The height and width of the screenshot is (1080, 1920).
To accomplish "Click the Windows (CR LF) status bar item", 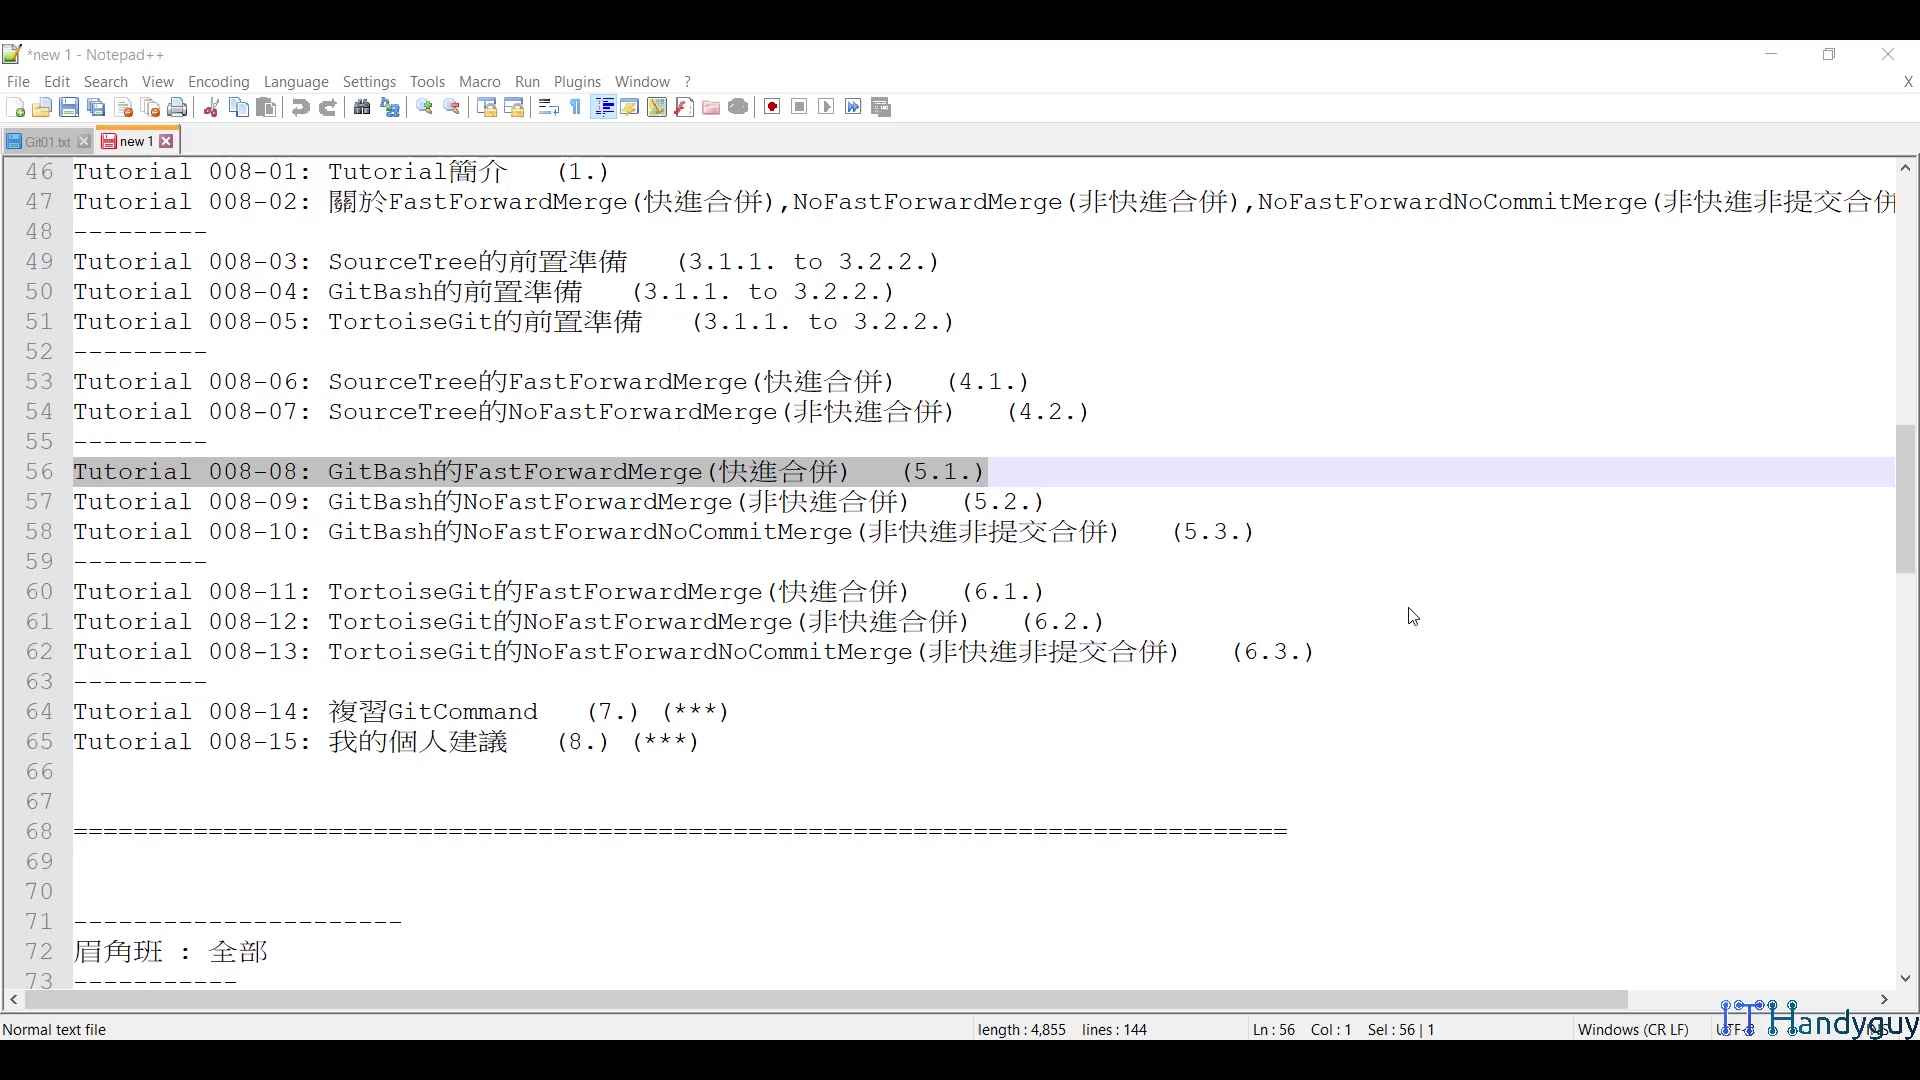I will tap(1632, 1029).
